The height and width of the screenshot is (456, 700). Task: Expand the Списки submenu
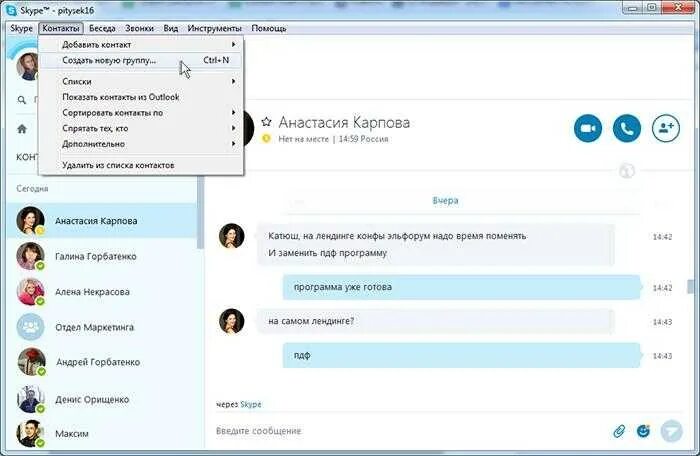(141, 82)
